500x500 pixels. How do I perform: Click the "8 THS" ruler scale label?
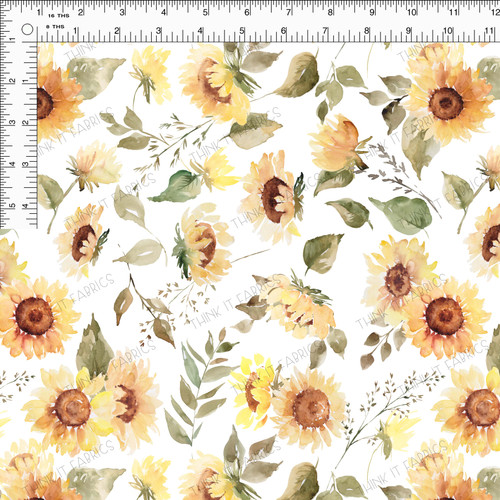(55, 27)
